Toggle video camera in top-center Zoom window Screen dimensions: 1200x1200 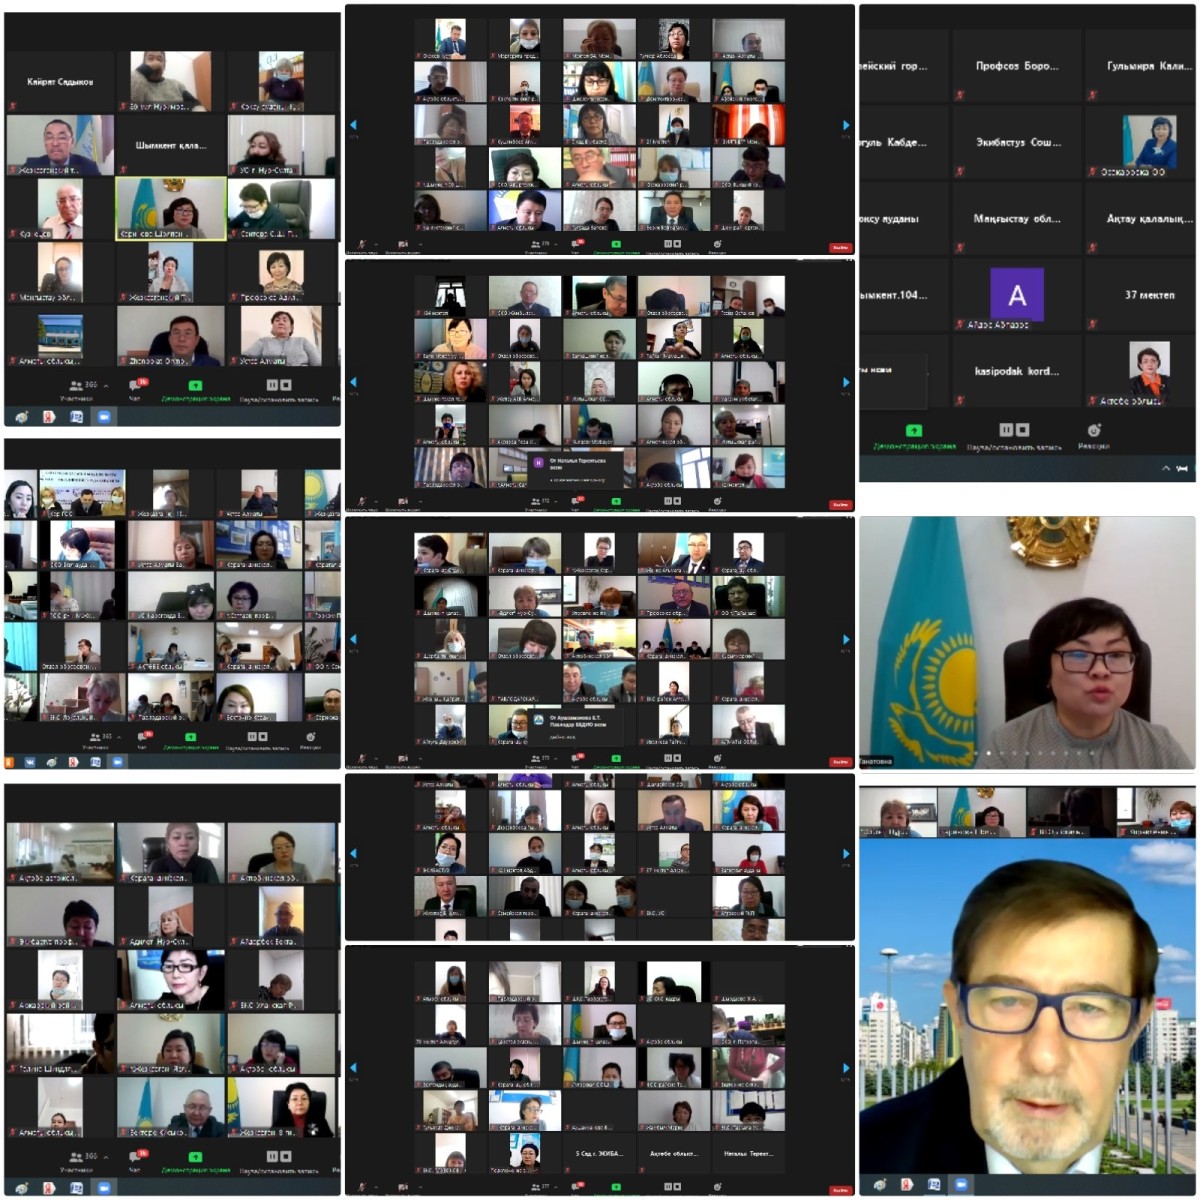pyautogui.click(x=403, y=244)
